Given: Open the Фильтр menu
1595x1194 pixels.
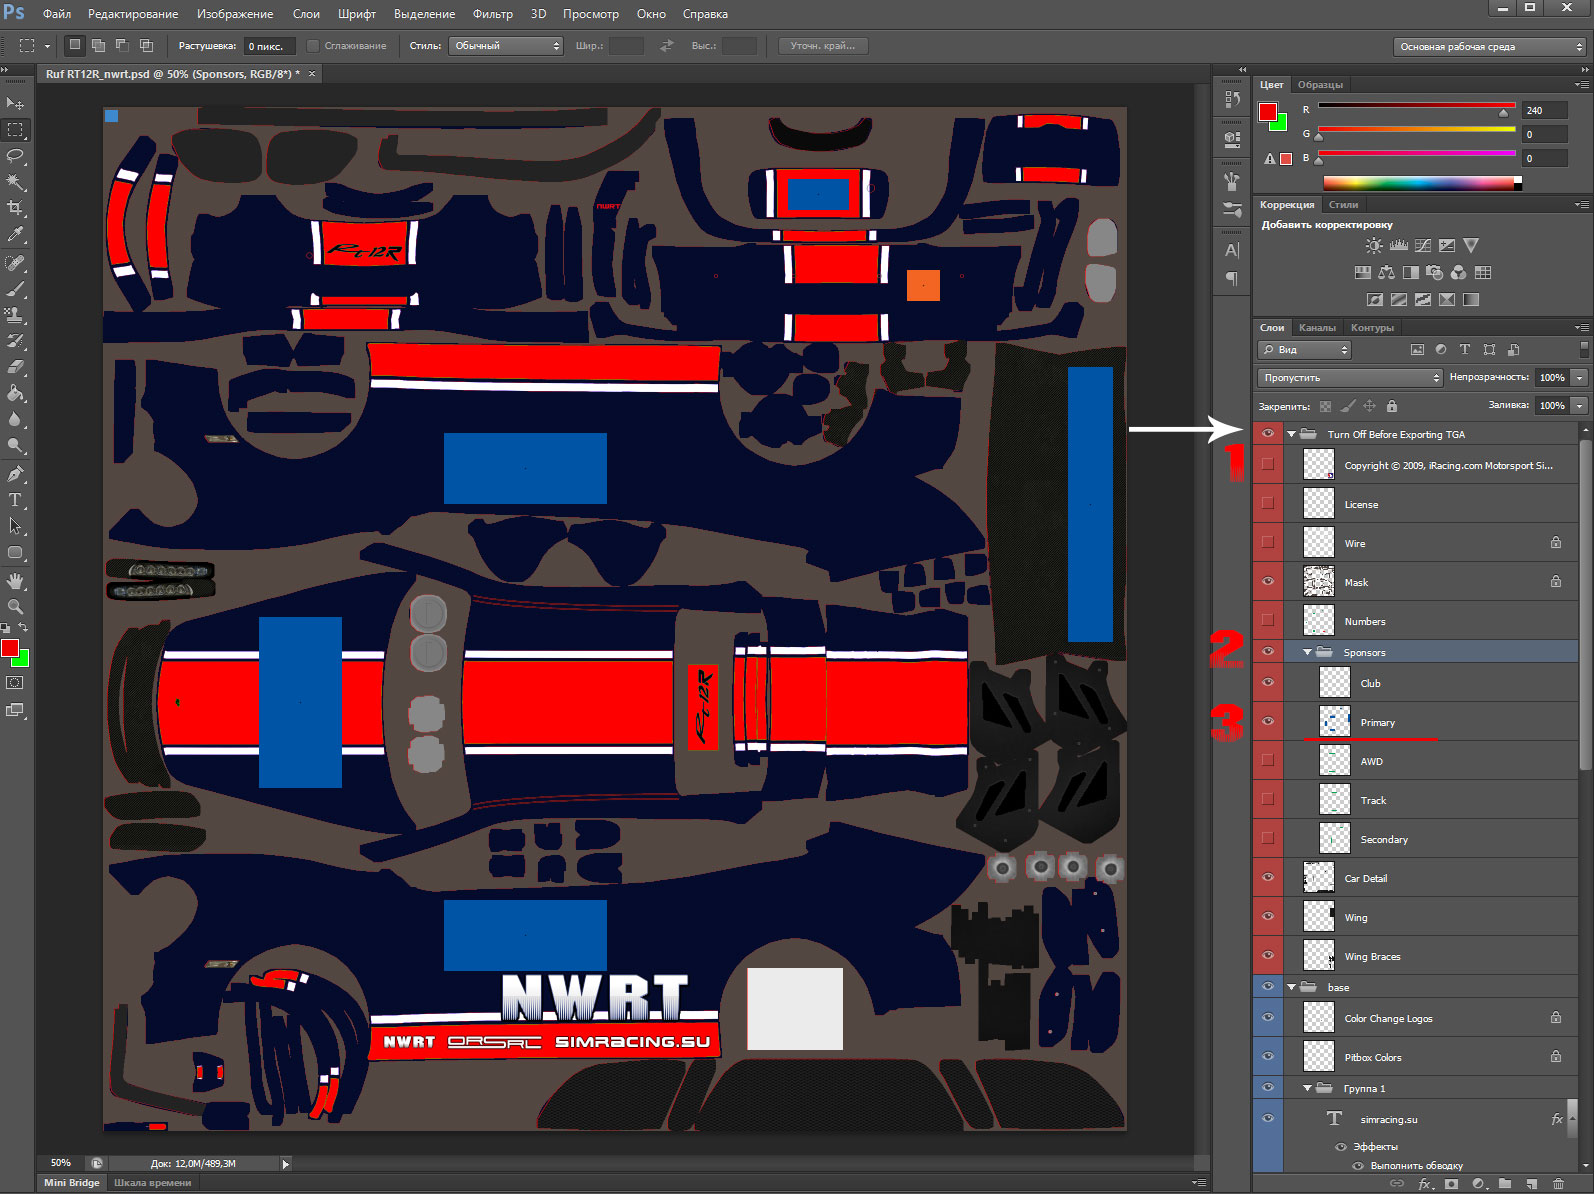Looking at the screenshot, I should tap(492, 14).
